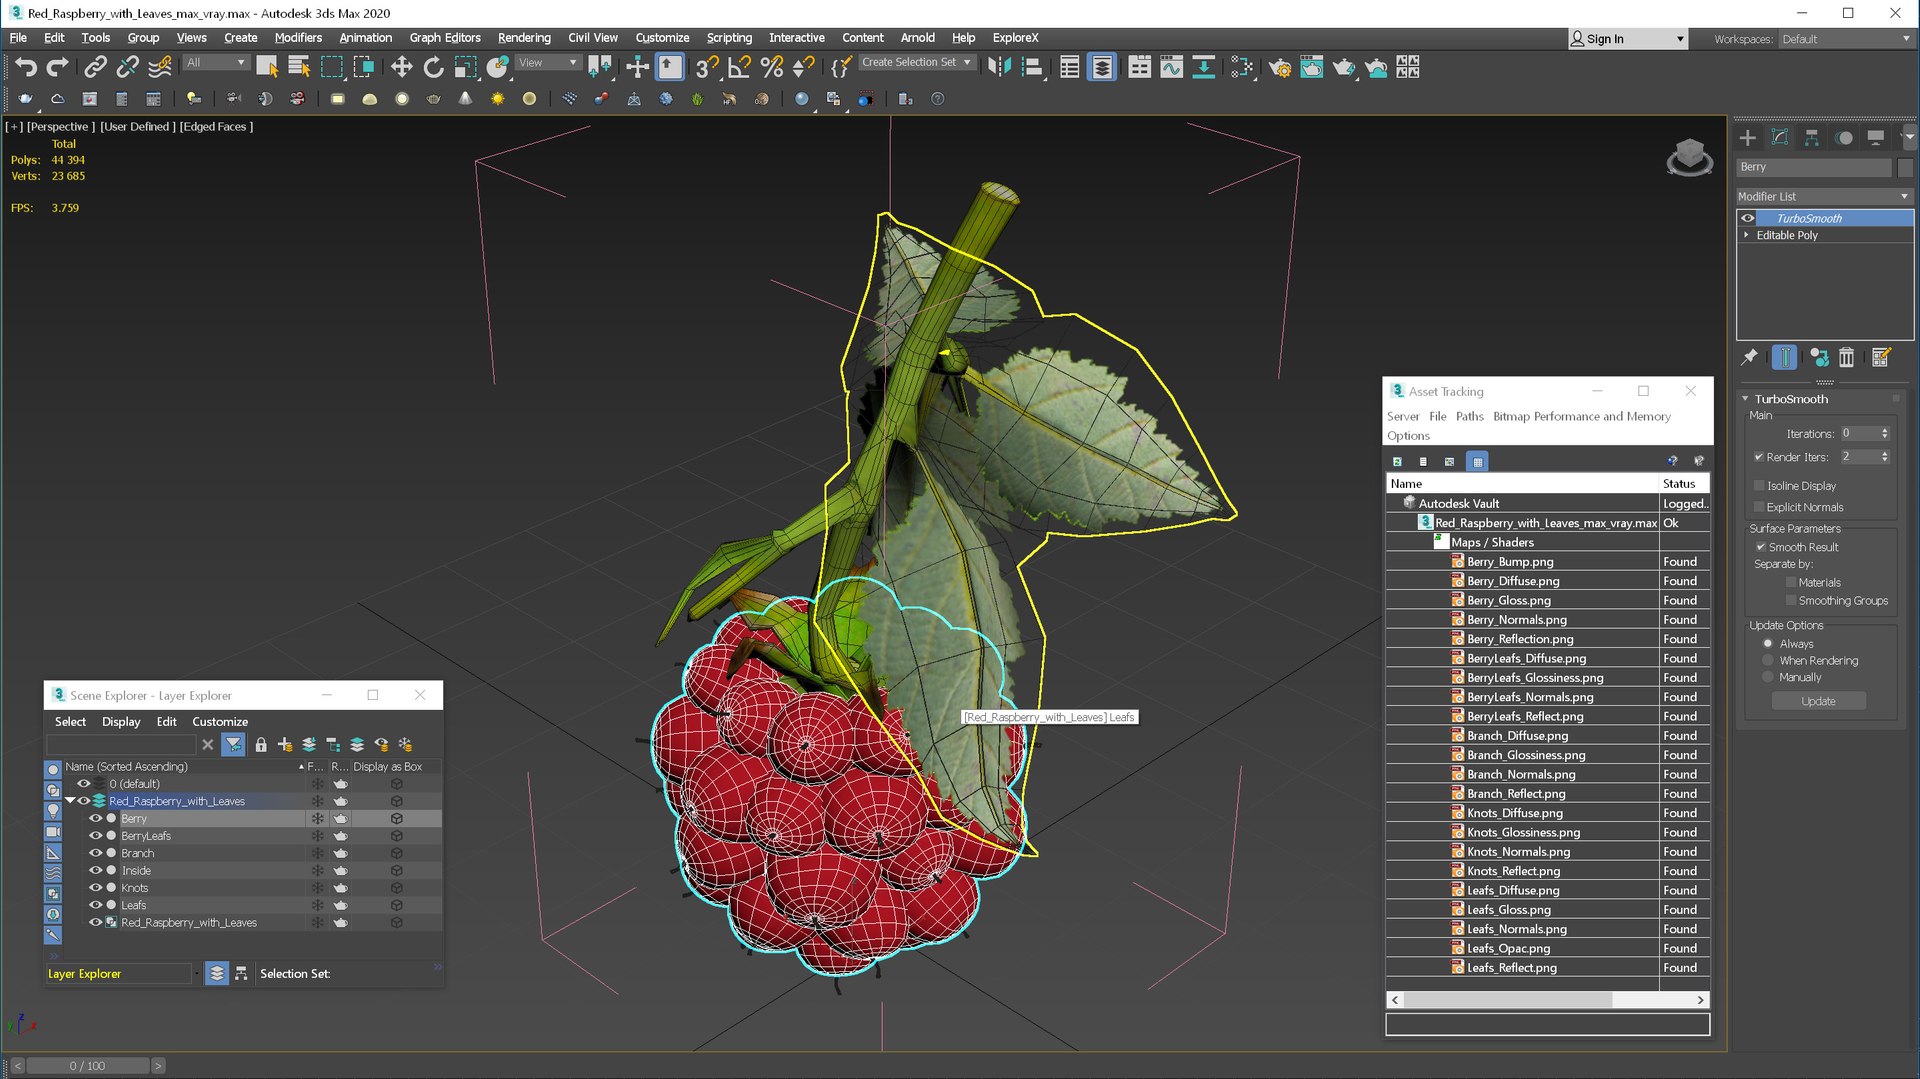Open the Modifiers menu
The height and width of the screenshot is (1079, 1920).
(x=298, y=38)
